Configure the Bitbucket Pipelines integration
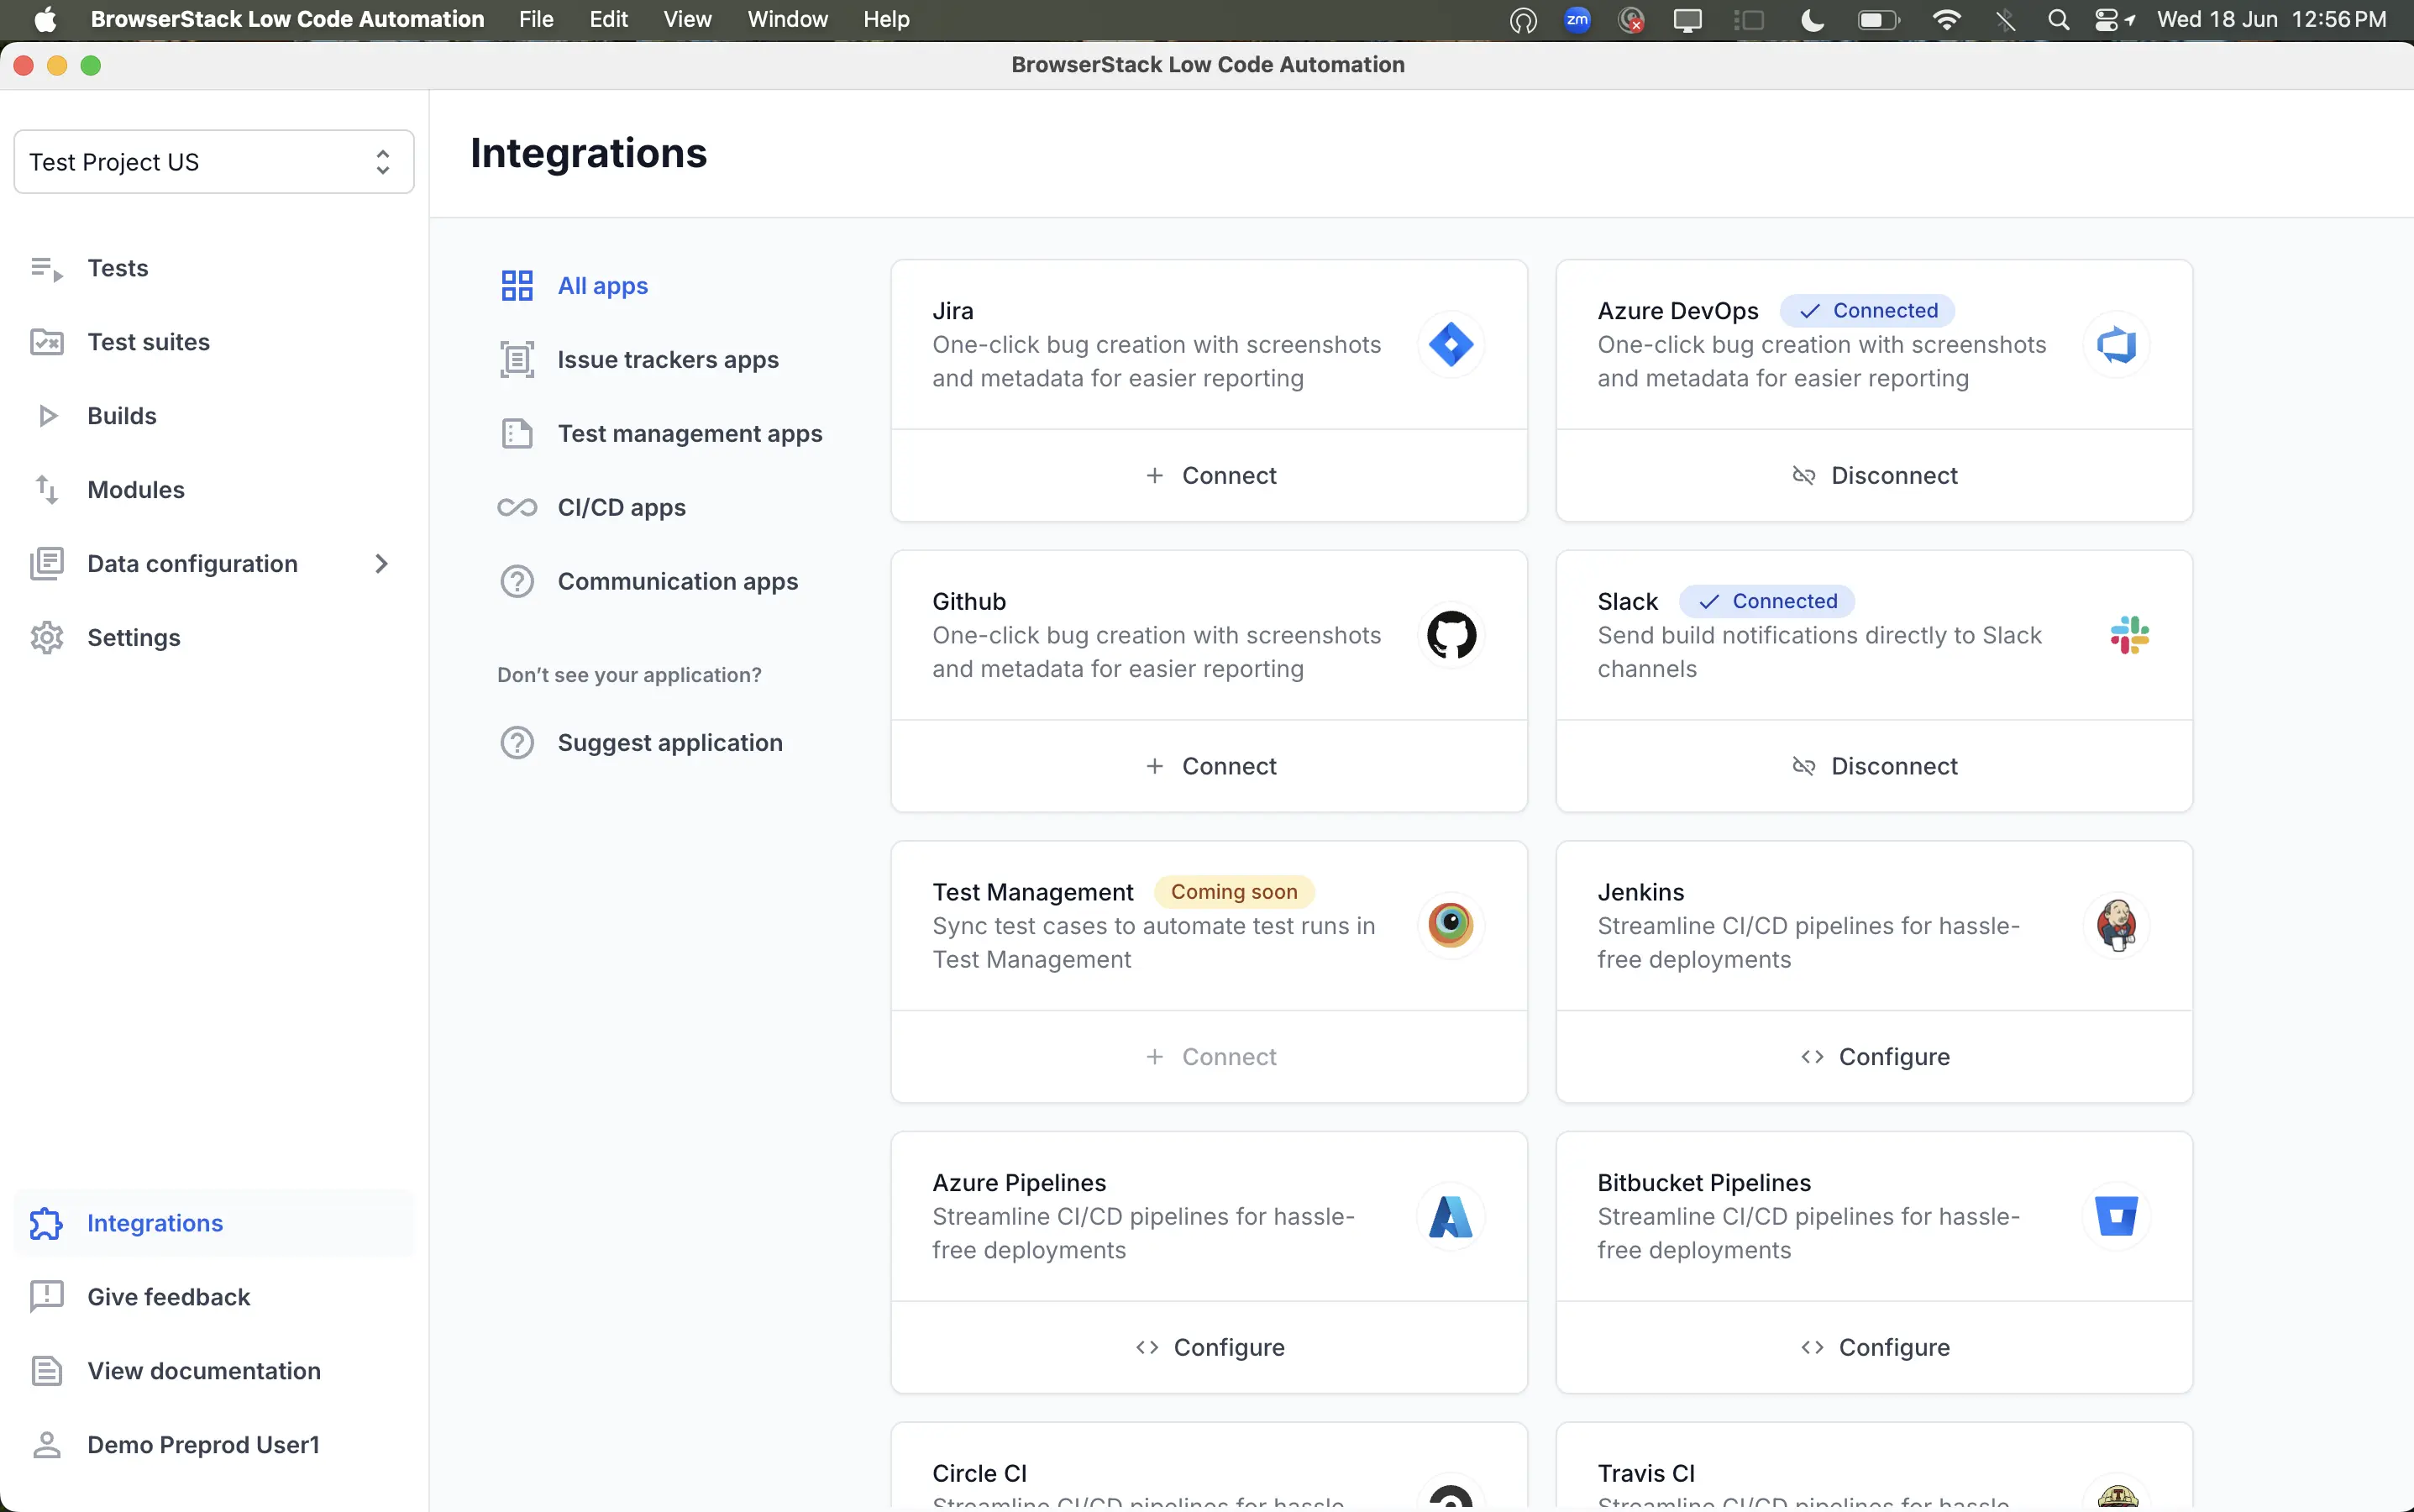 (x=1873, y=1348)
